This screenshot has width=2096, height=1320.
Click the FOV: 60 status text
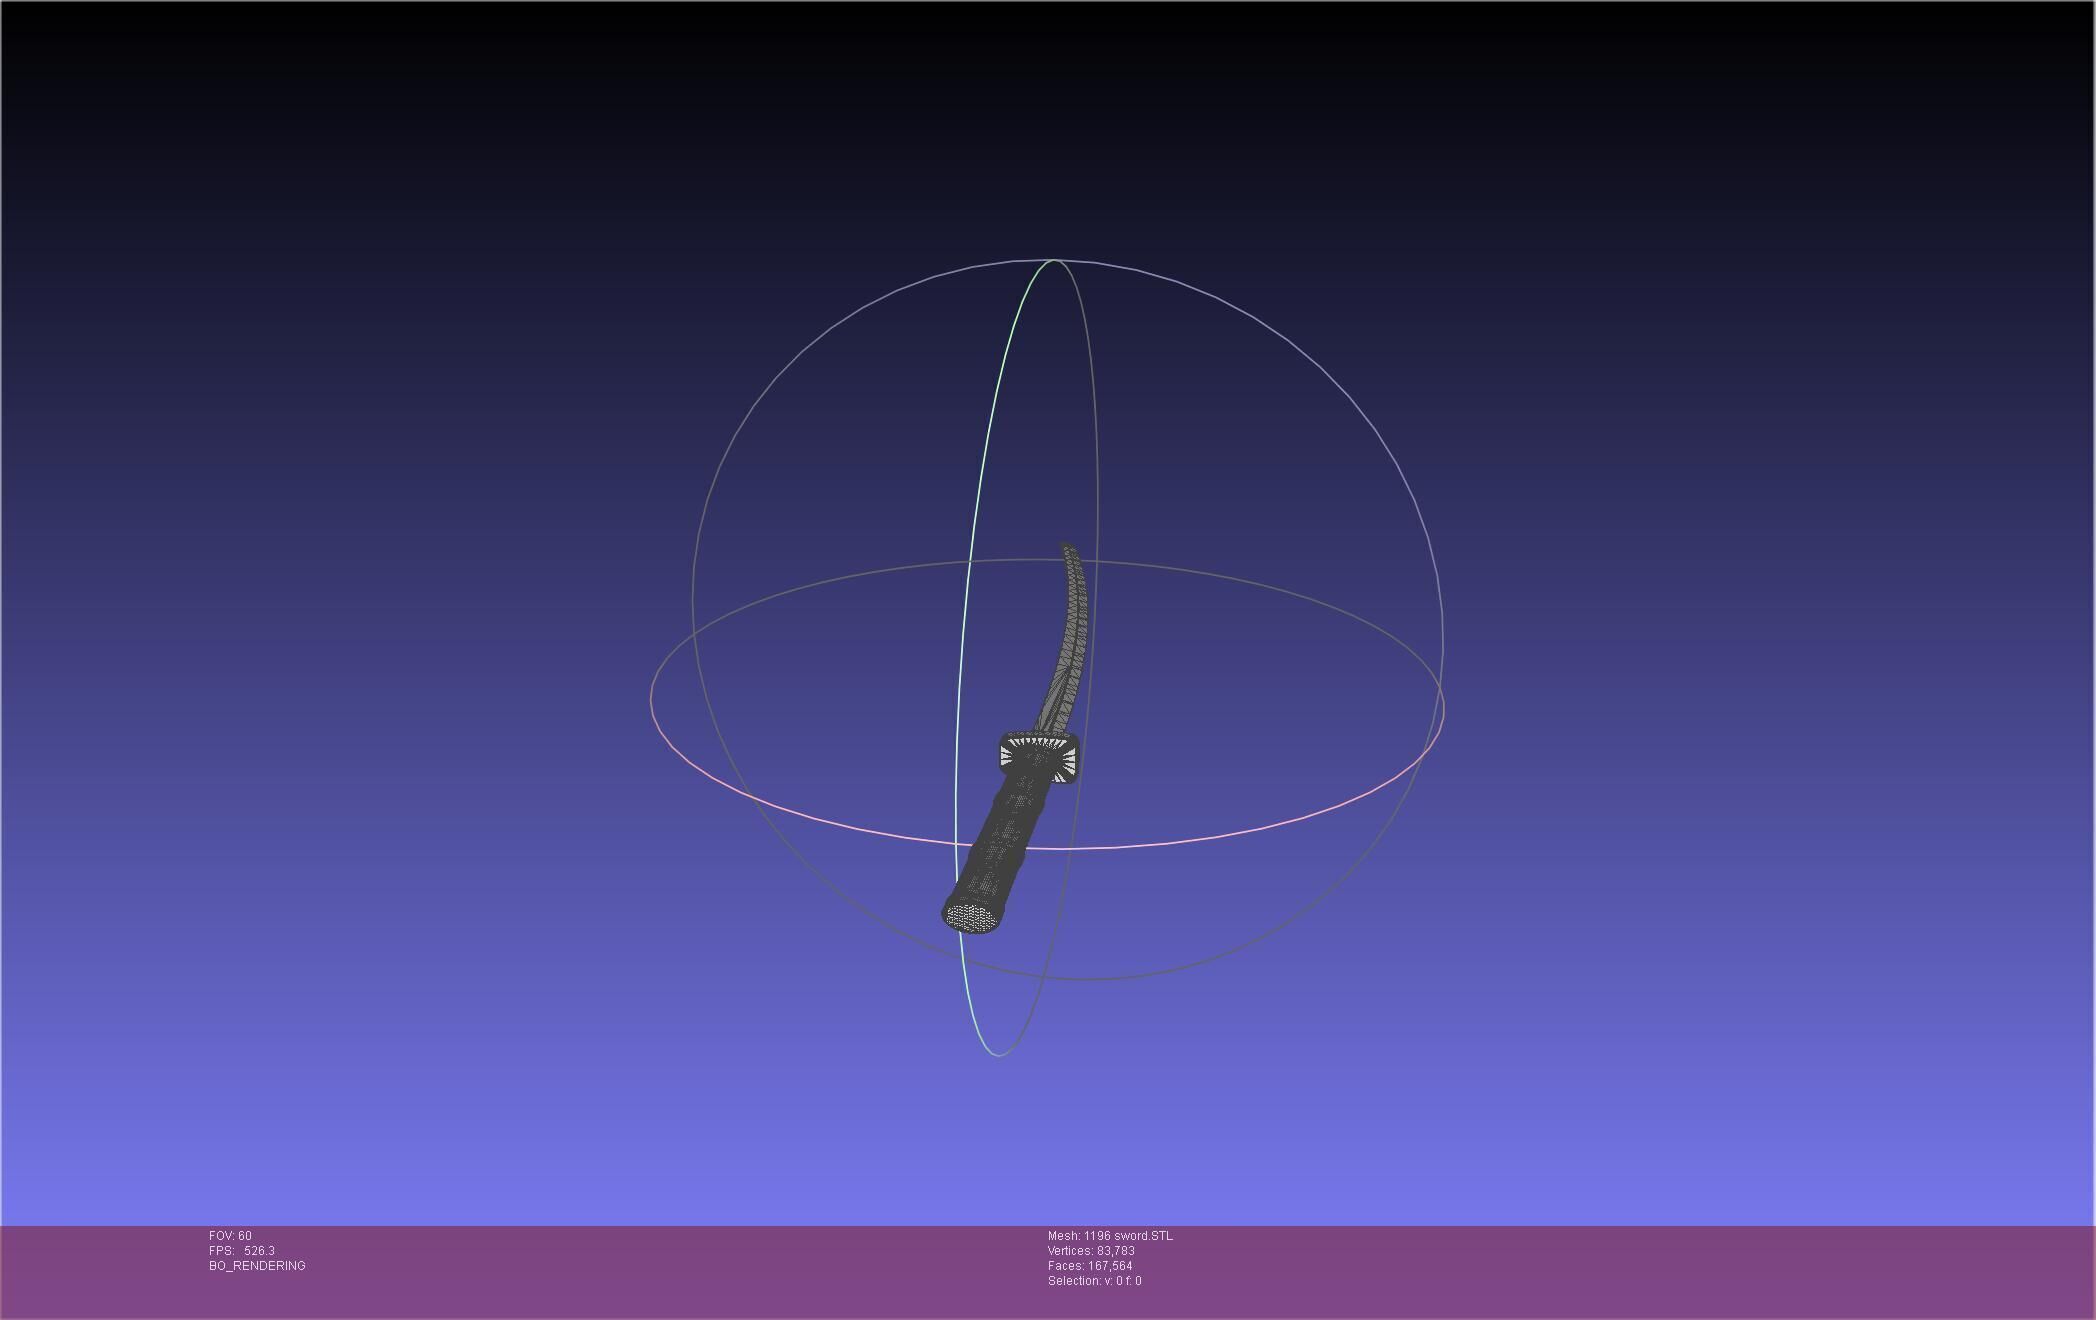230,1236
